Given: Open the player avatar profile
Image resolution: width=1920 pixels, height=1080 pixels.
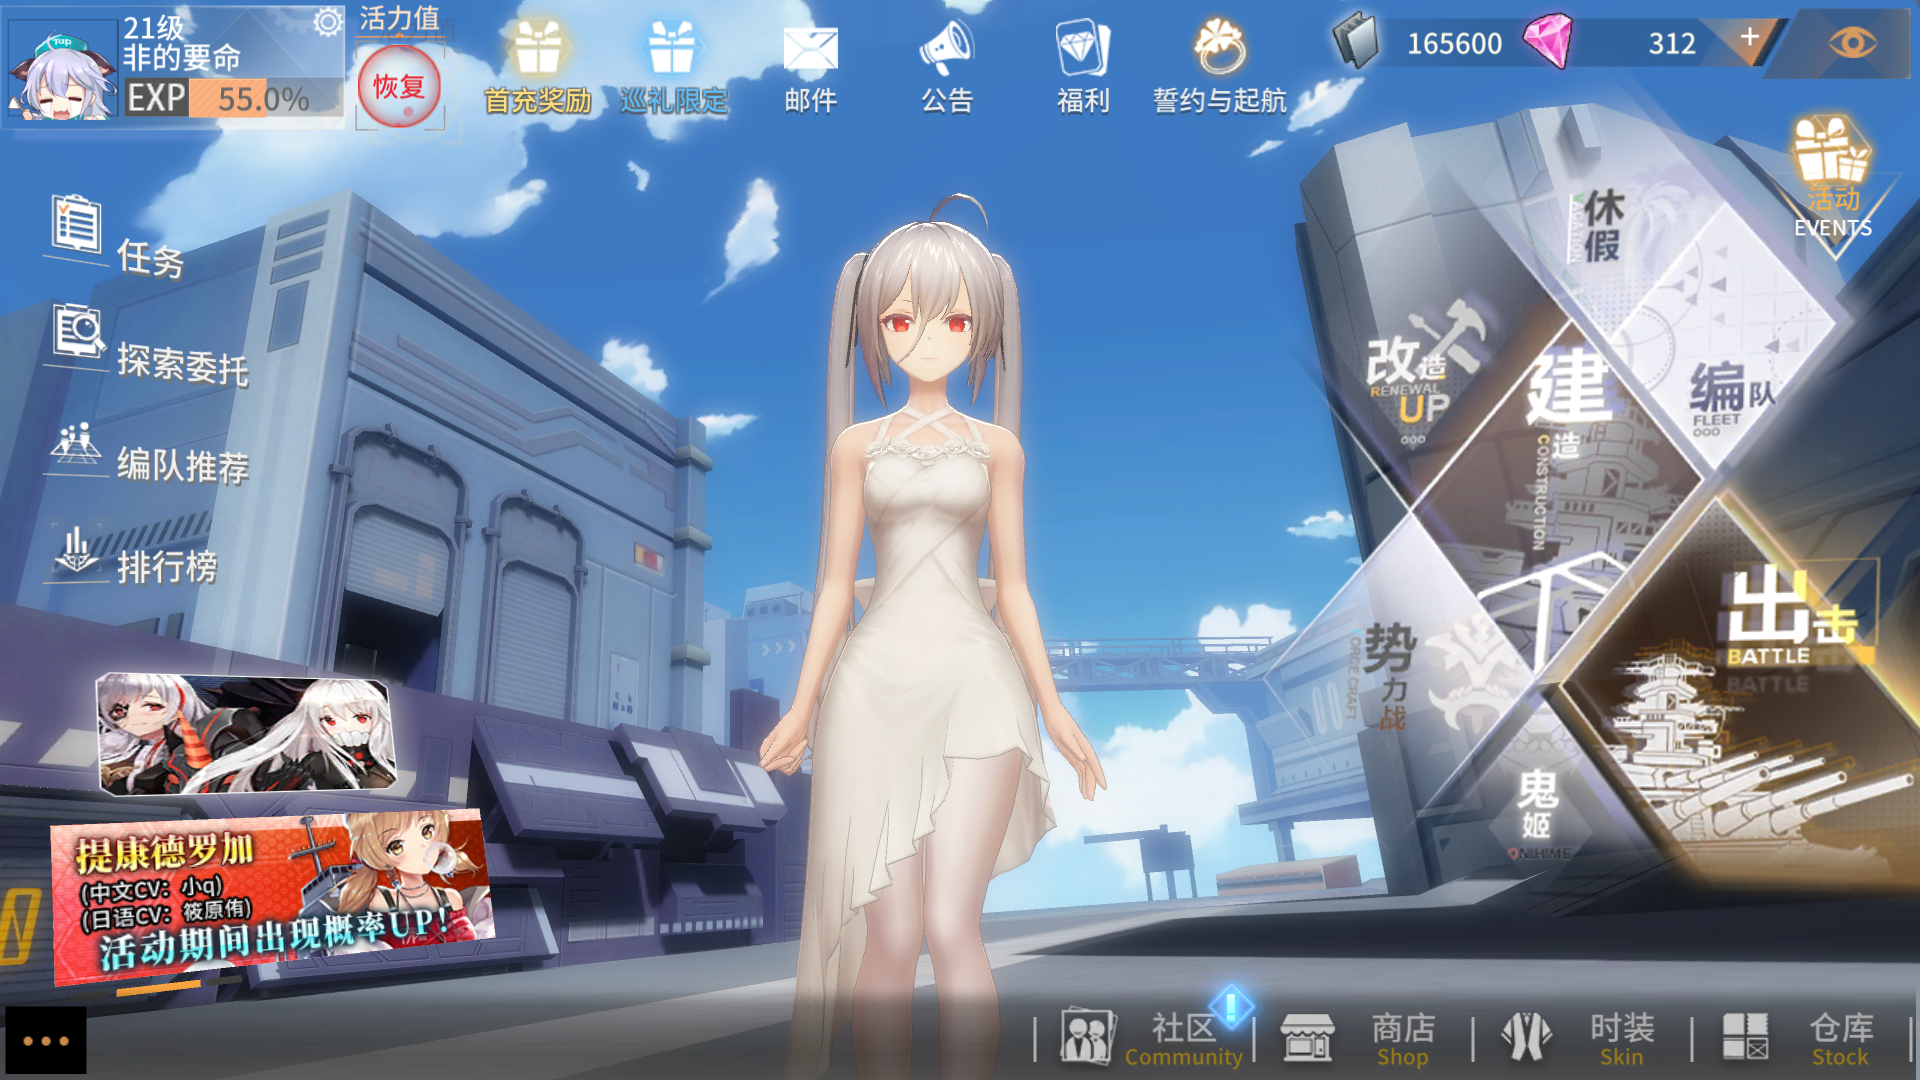Looking at the screenshot, I should (x=62, y=72).
